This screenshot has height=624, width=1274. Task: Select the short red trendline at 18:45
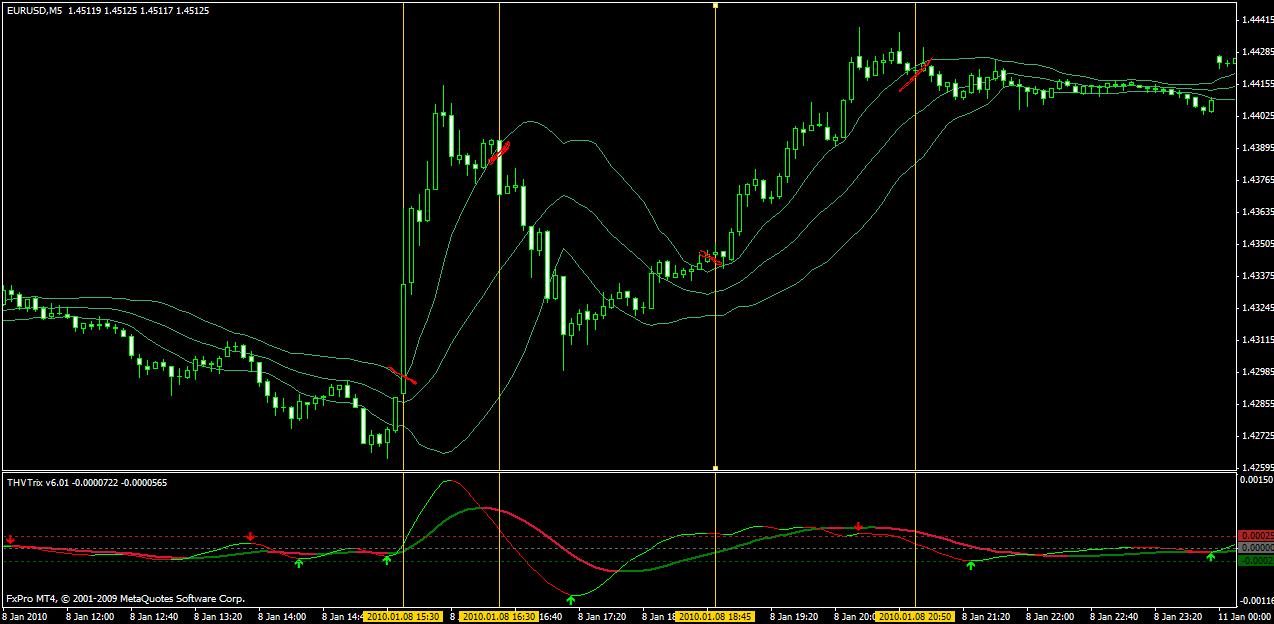[x=710, y=258]
